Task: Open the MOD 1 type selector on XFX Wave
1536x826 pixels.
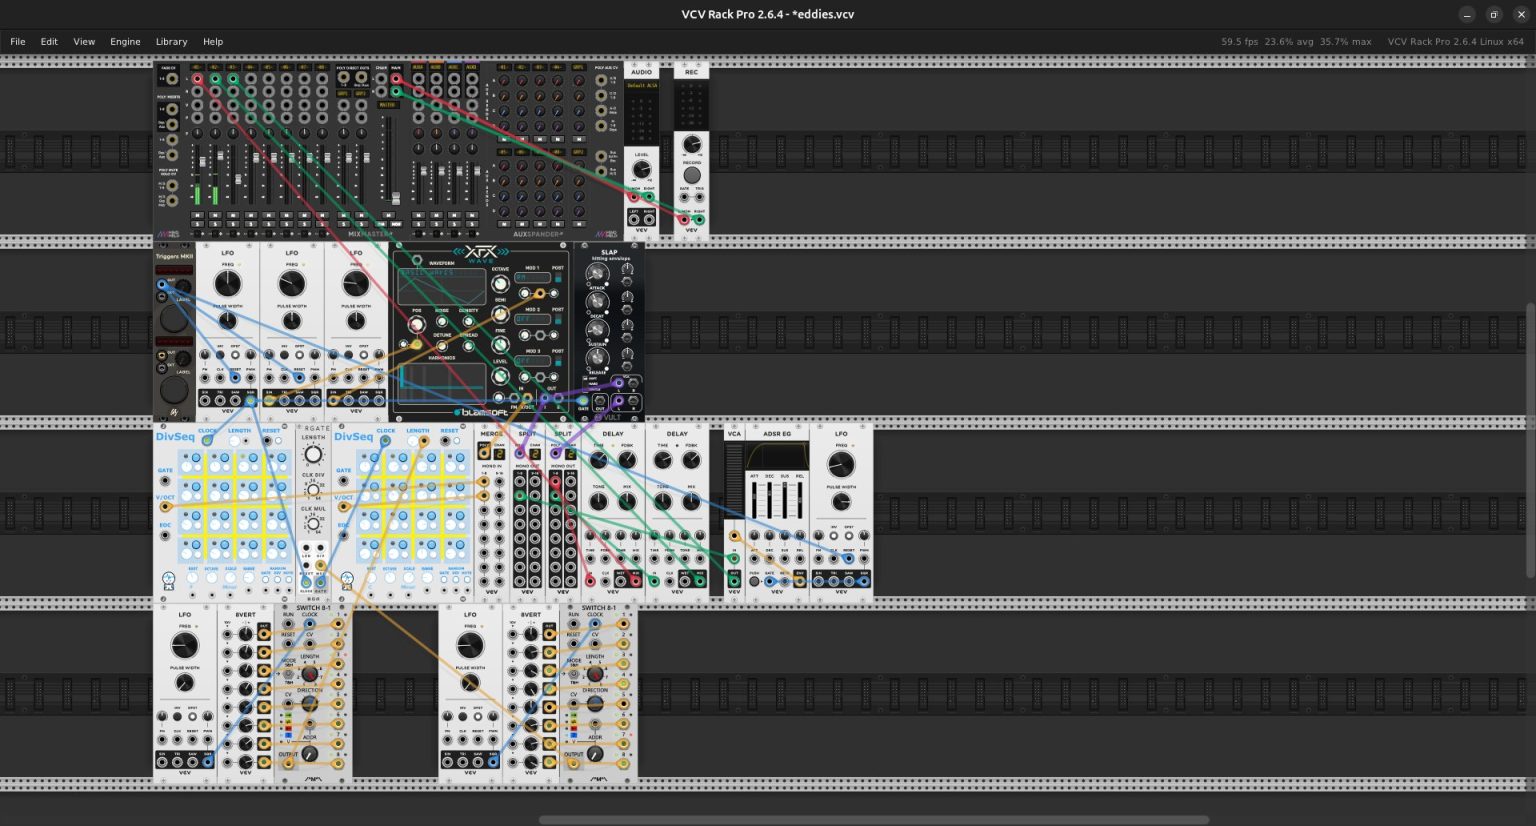Action: pos(531,278)
